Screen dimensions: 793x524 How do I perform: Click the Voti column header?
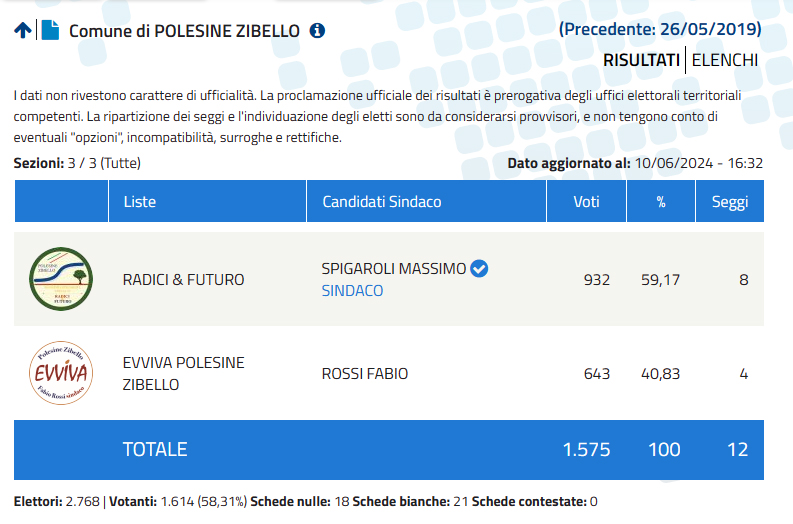coord(587,201)
